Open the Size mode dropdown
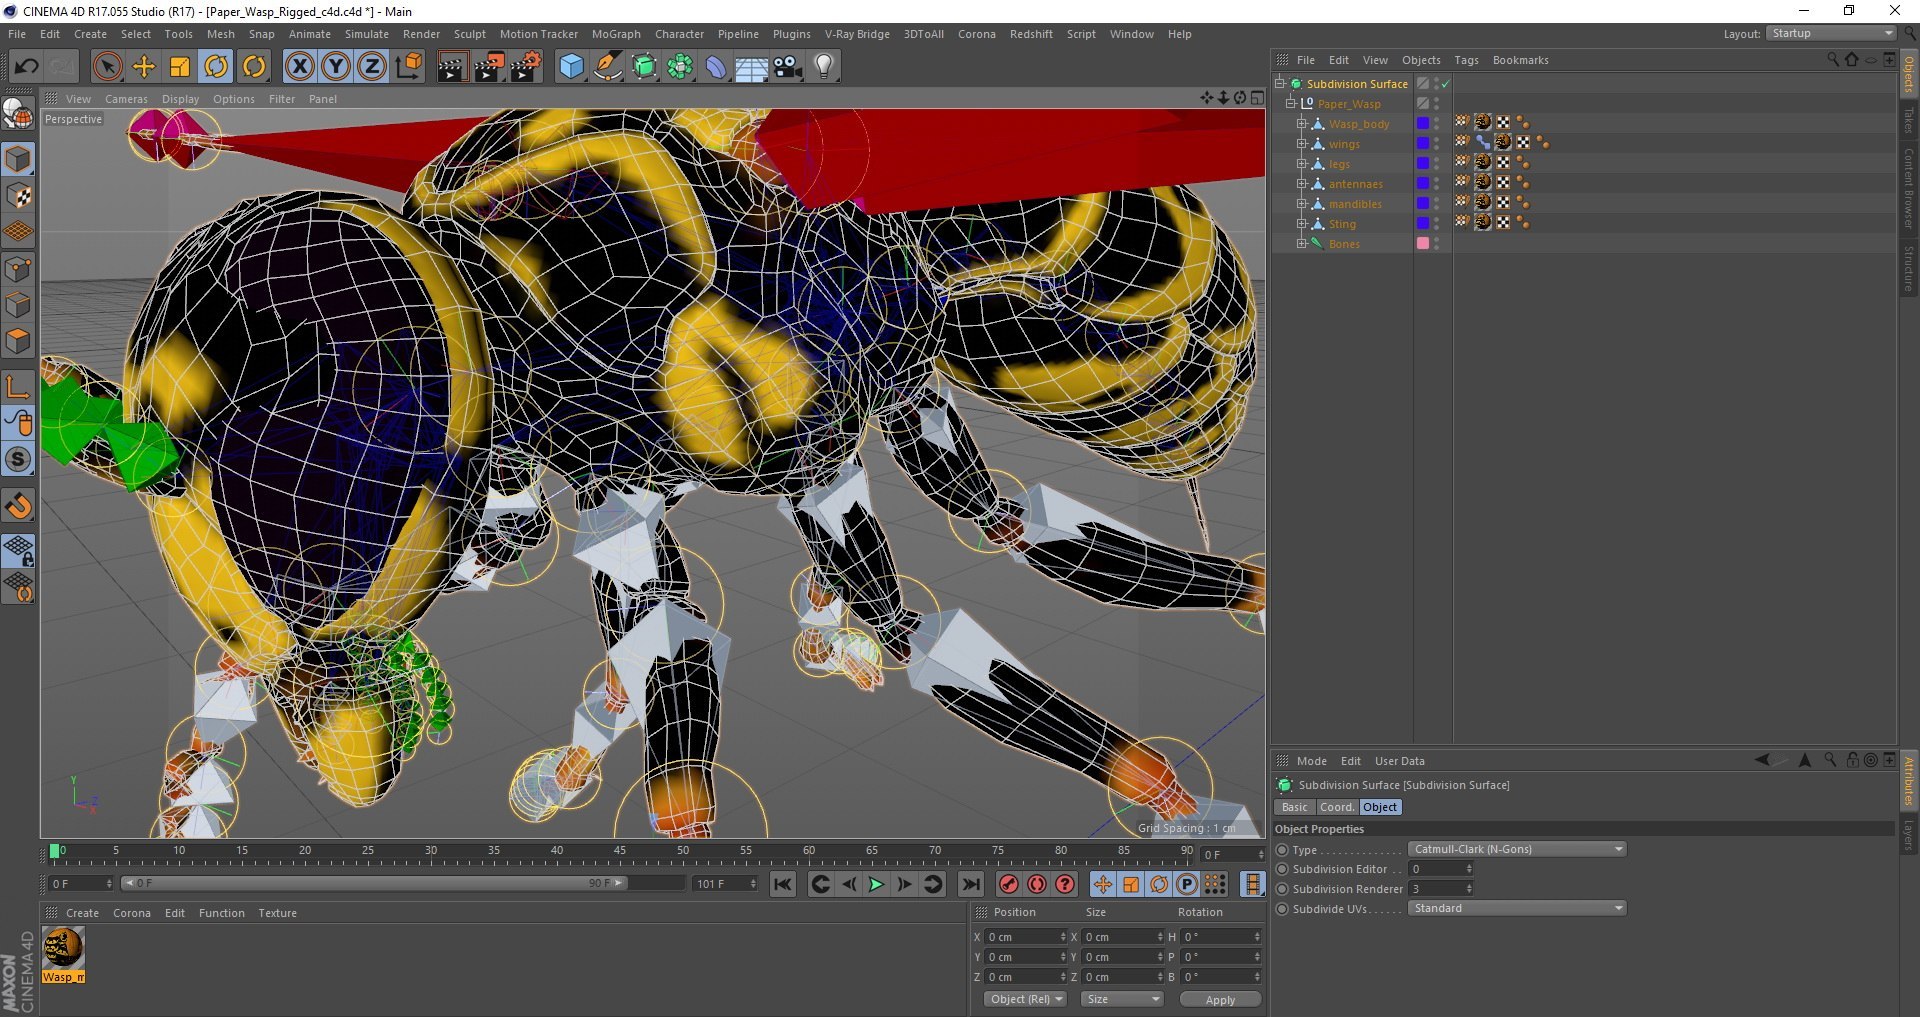 coord(1122,999)
